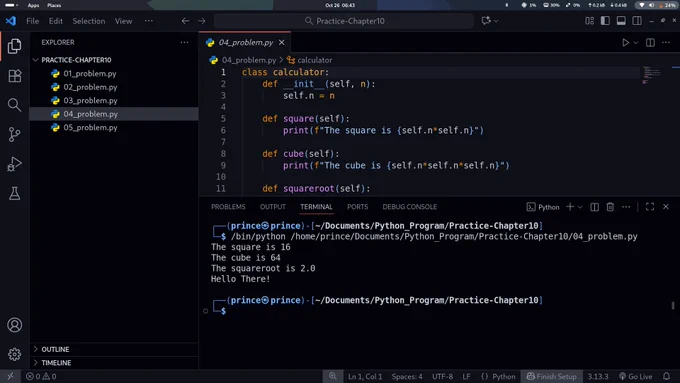Open the Run and Debug view
This screenshot has height=383, width=680.
(x=14, y=164)
